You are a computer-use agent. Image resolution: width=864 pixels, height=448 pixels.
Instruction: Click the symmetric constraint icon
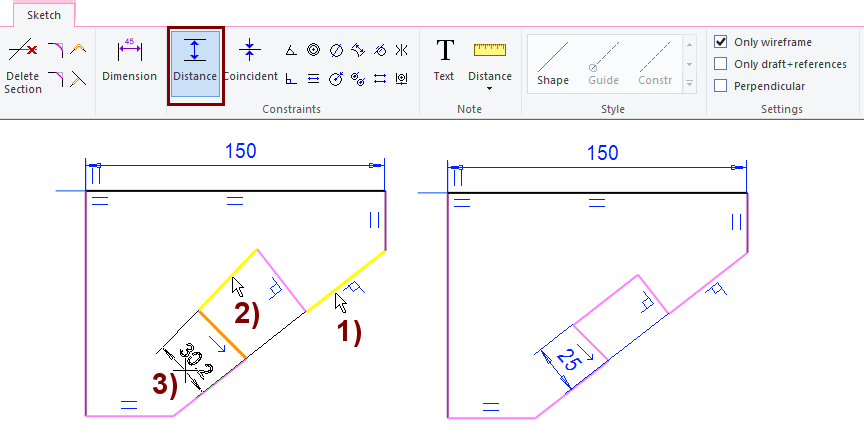pos(401,50)
